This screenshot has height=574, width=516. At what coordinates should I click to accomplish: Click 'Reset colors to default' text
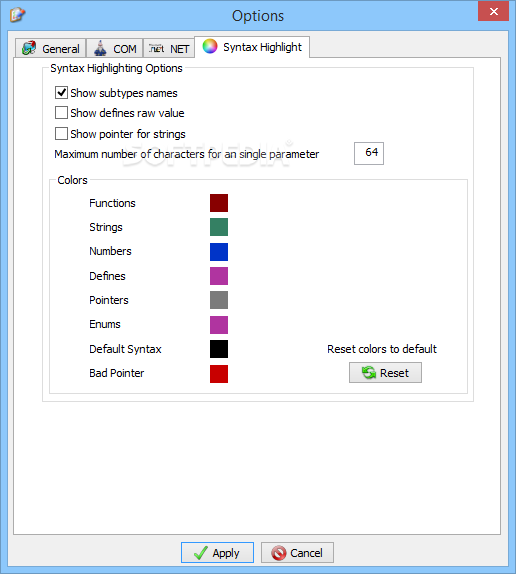point(382,349)
